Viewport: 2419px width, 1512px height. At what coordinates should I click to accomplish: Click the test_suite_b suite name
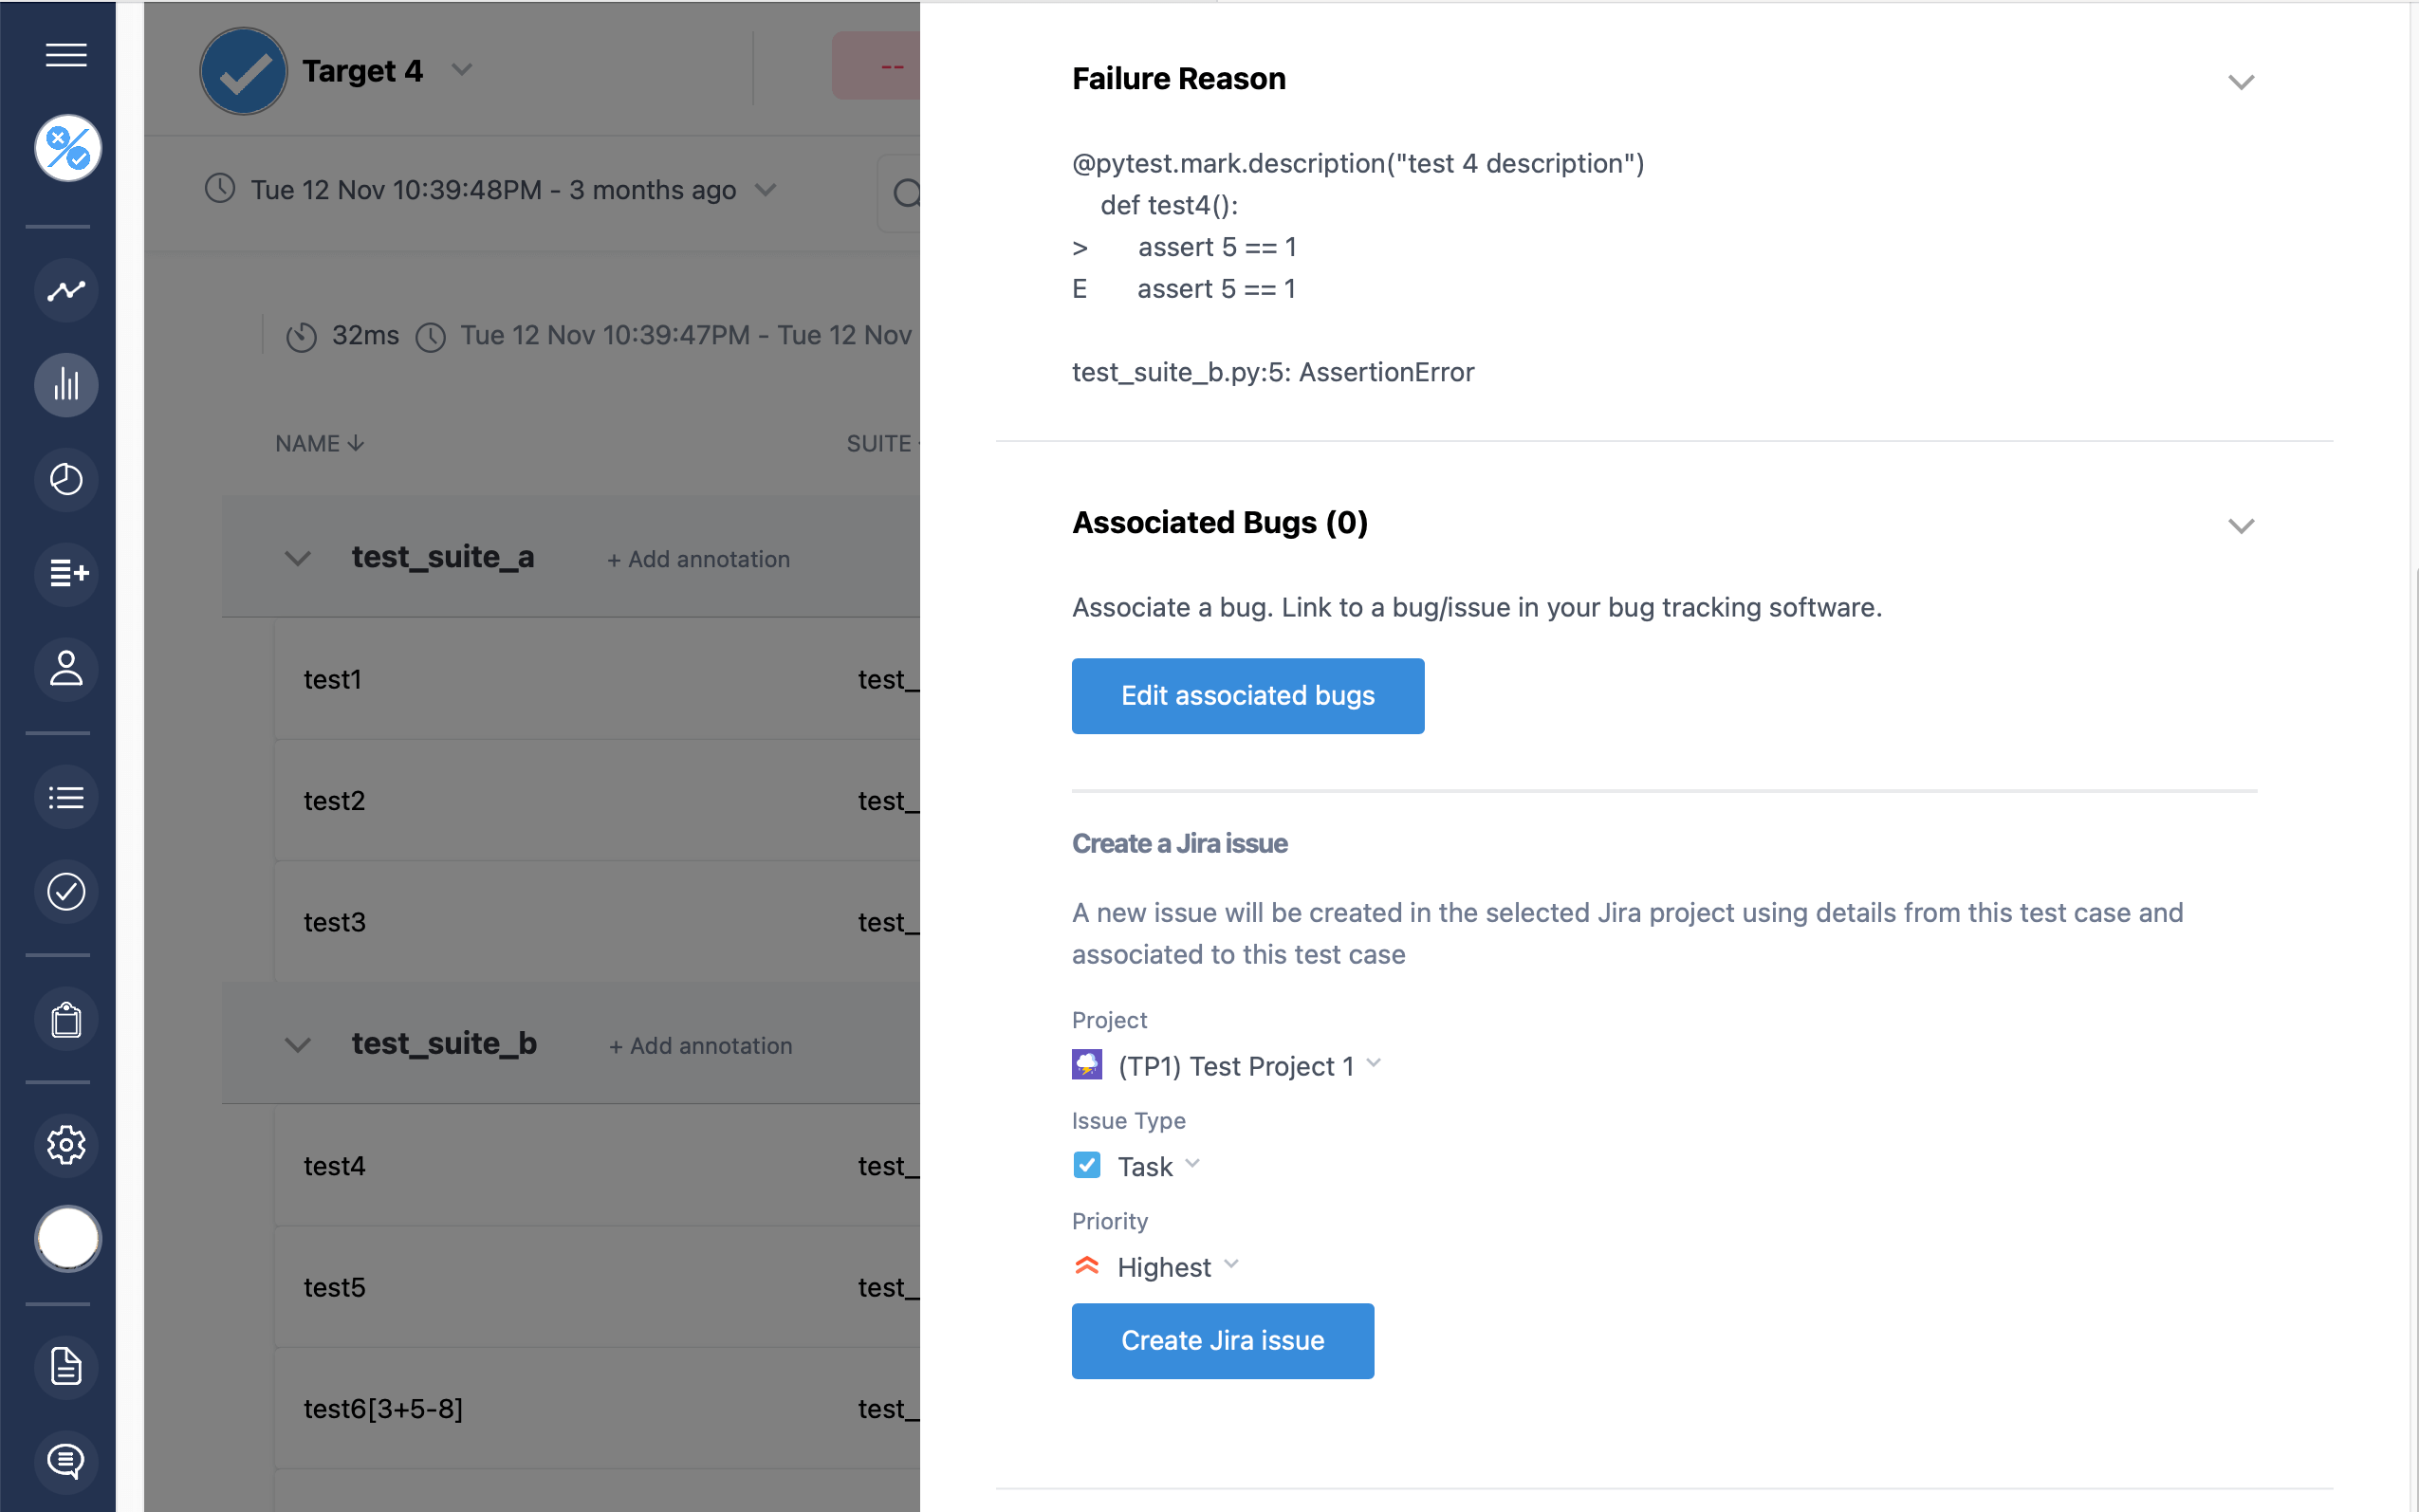click(x=444, y=1044)
